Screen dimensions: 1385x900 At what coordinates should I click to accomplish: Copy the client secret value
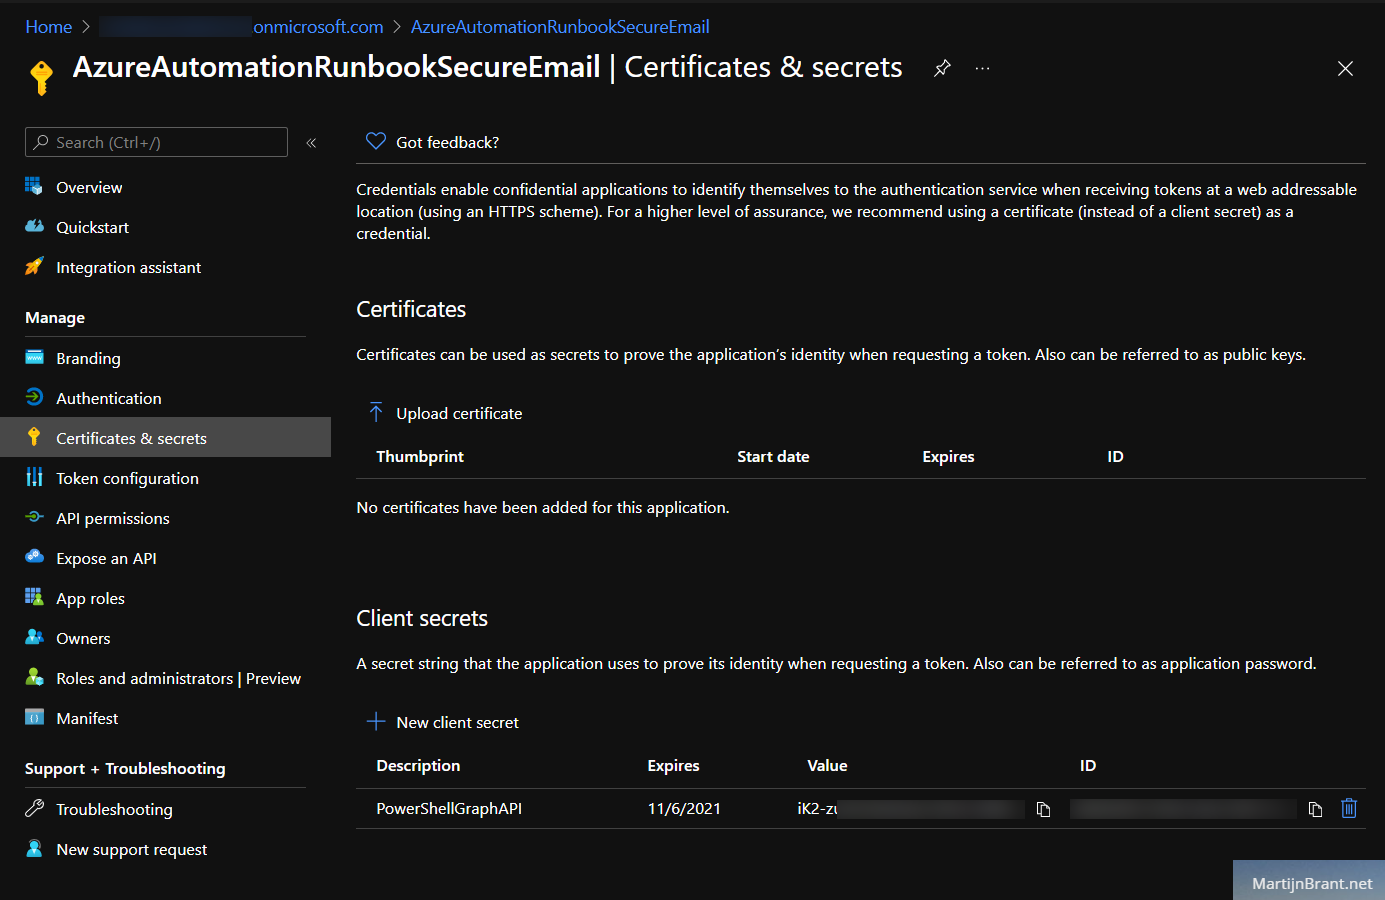(x=1043, y=809)
